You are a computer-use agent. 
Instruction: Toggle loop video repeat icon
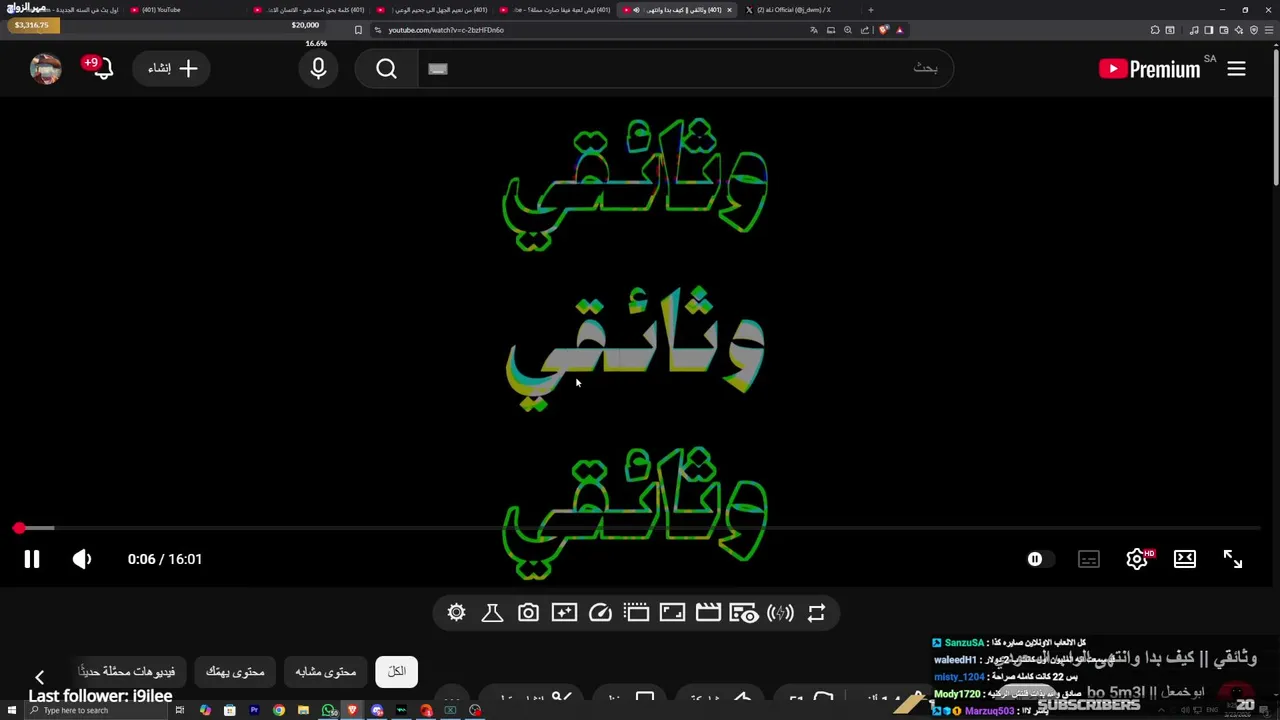[x=816, y=613]
